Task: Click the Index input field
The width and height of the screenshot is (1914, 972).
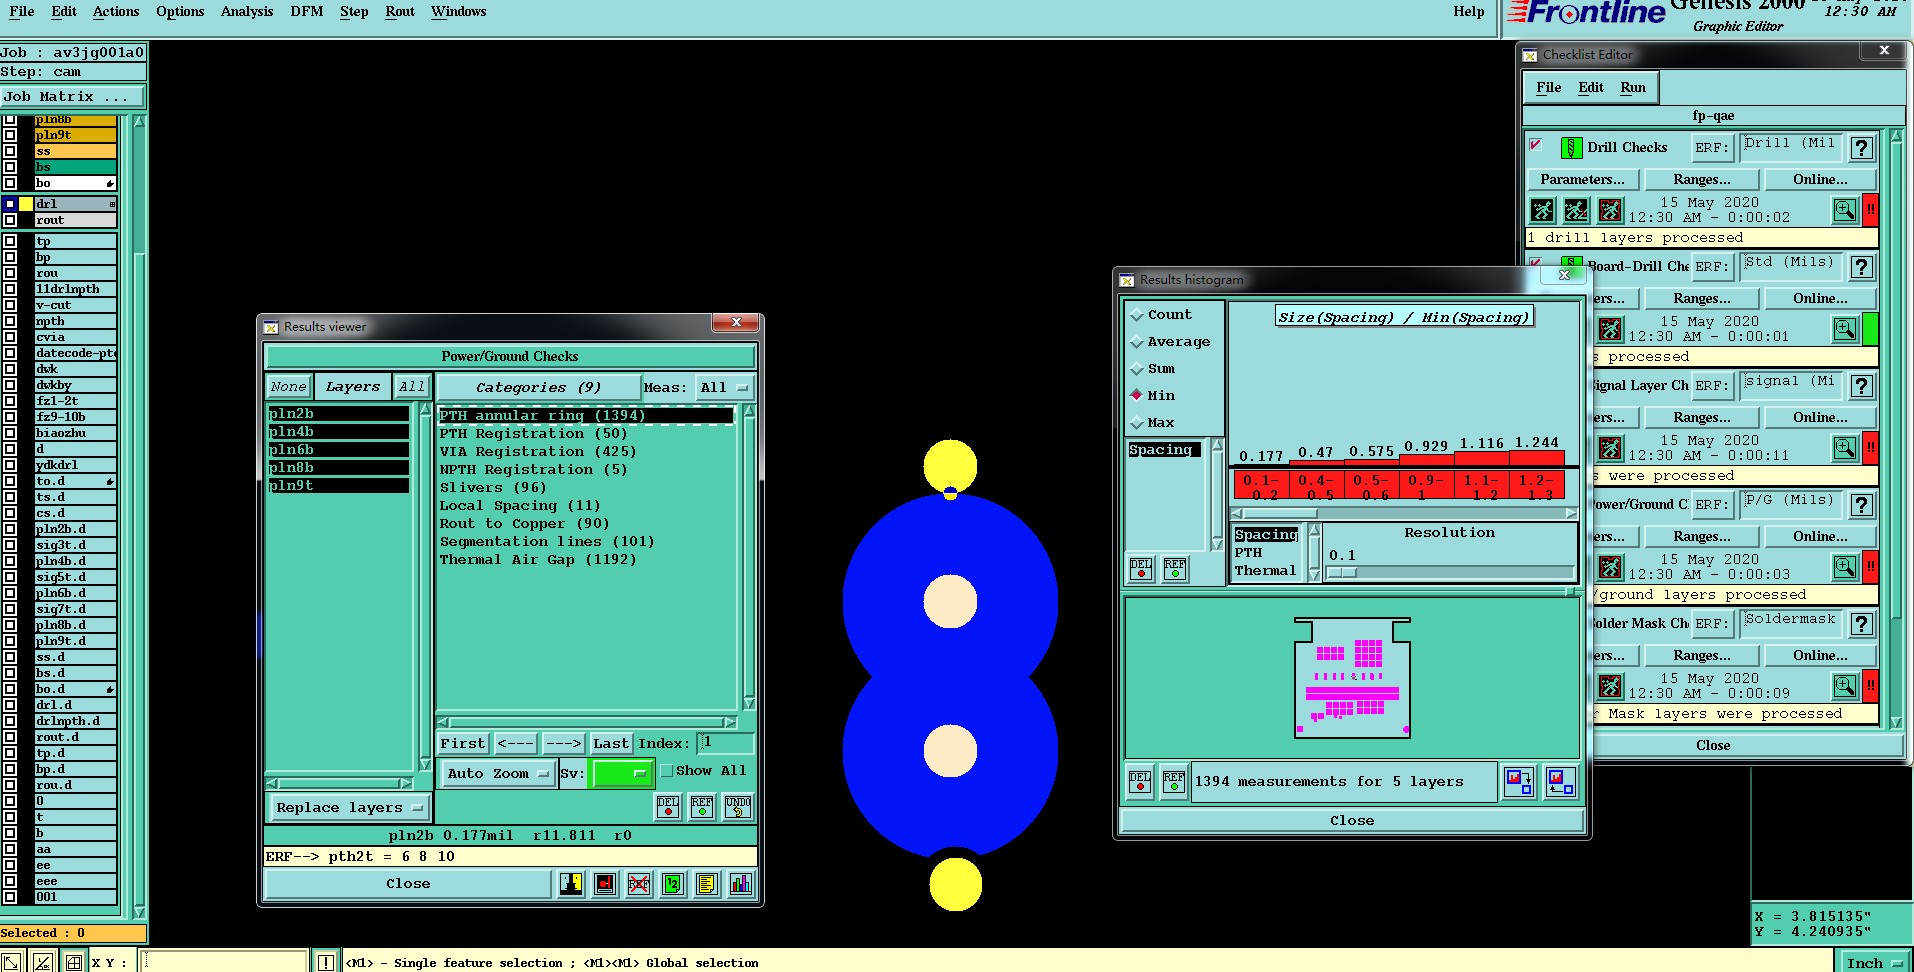Action: 724,743
